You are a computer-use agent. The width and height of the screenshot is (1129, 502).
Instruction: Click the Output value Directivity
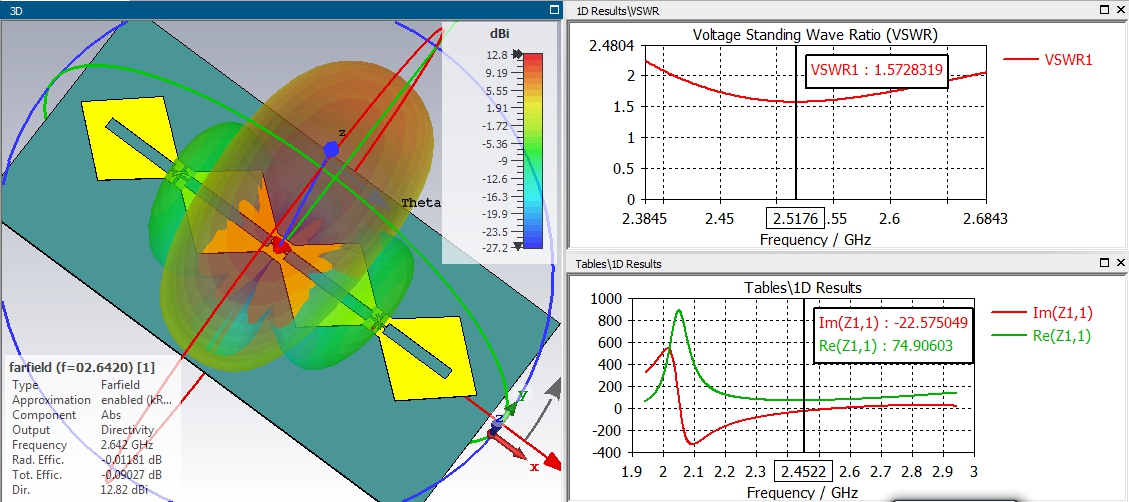[127, 430]
